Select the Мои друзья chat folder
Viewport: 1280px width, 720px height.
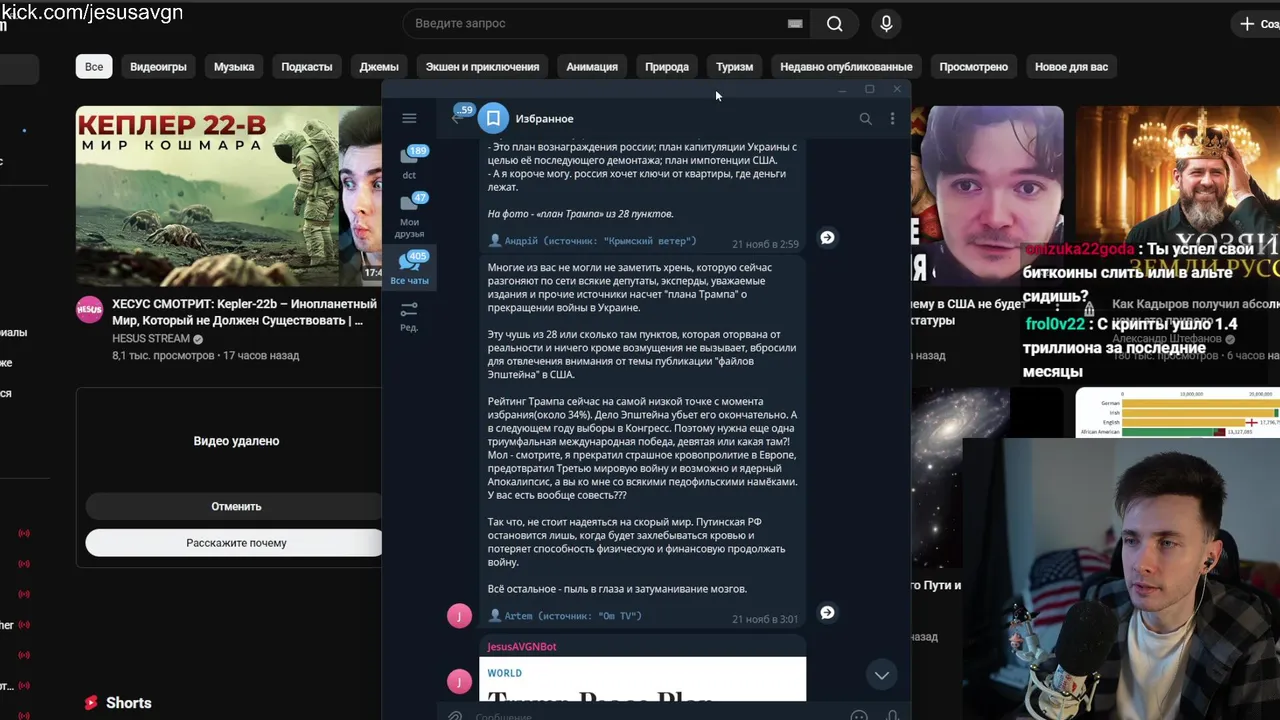409,215
